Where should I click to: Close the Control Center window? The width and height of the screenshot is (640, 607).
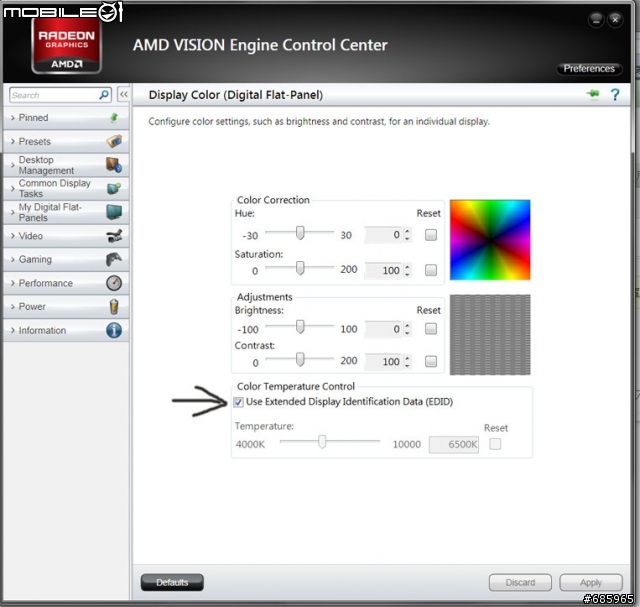(x=615, y=19)
